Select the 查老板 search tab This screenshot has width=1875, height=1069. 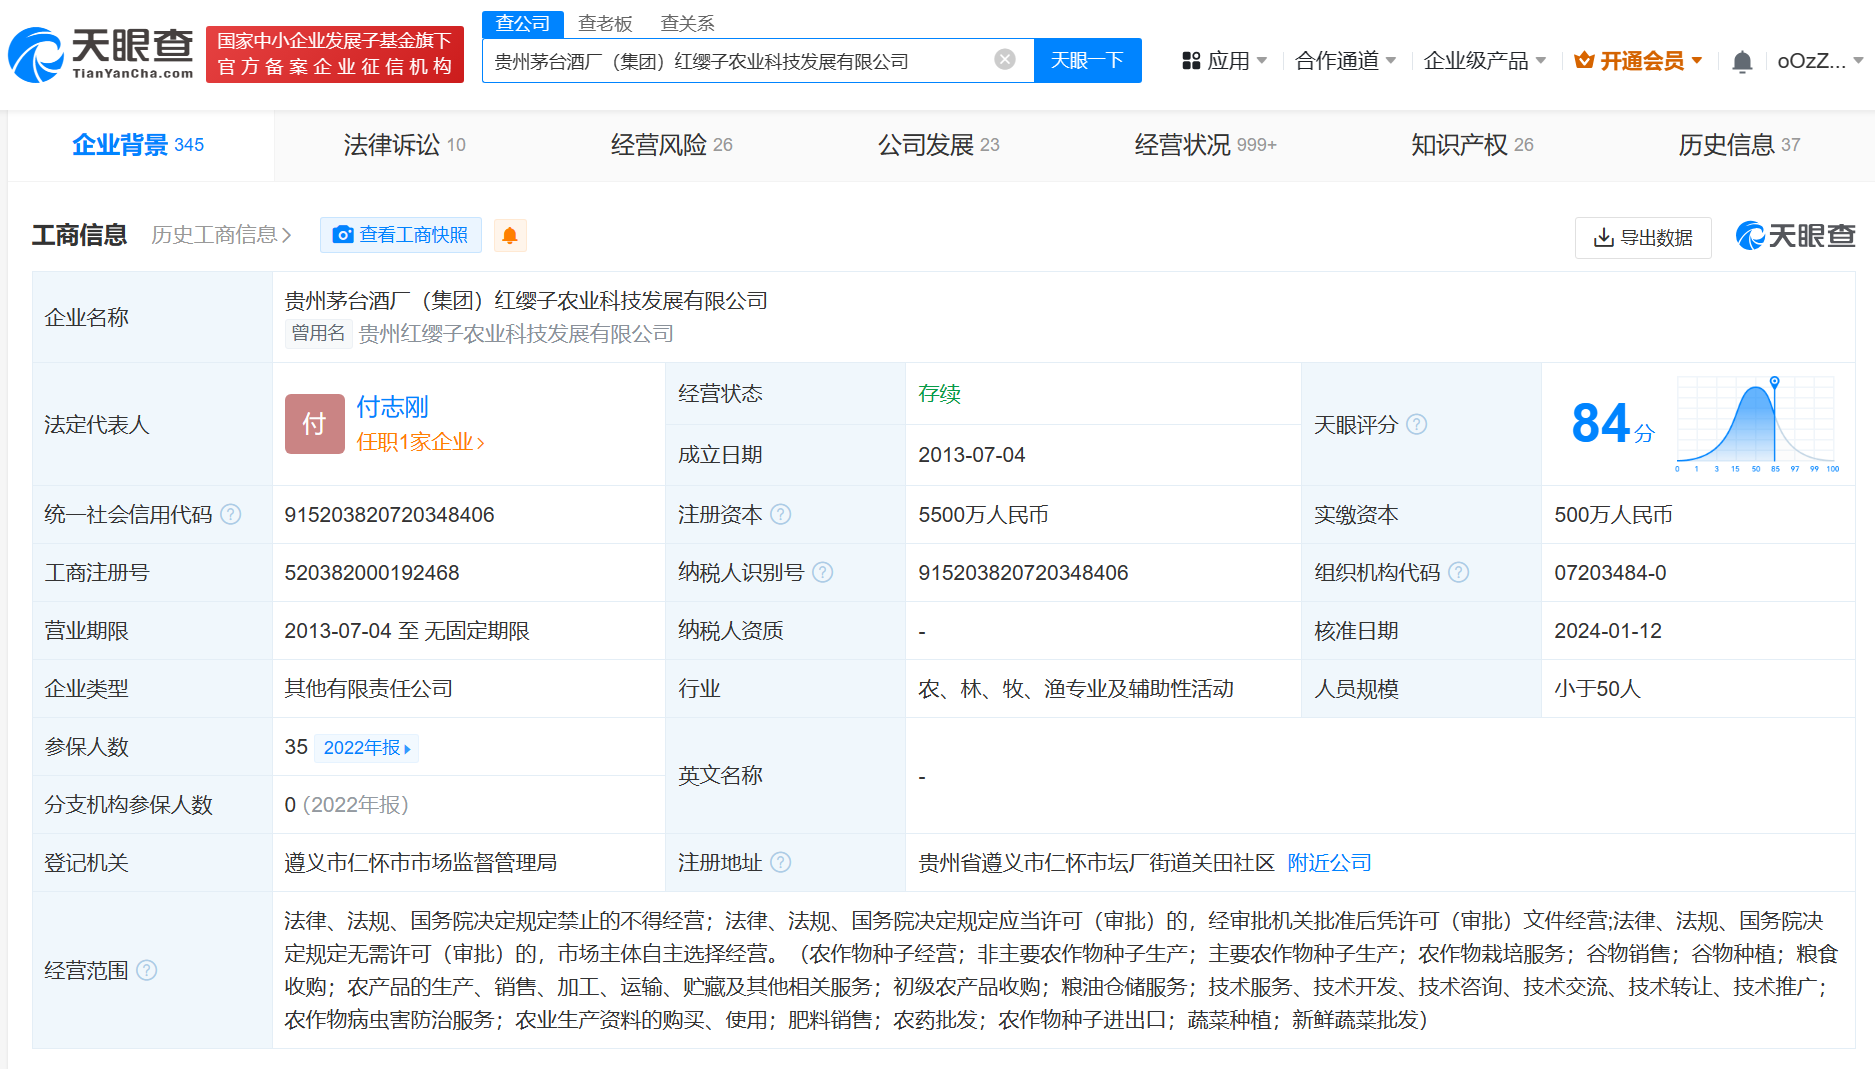click(605, 23)
